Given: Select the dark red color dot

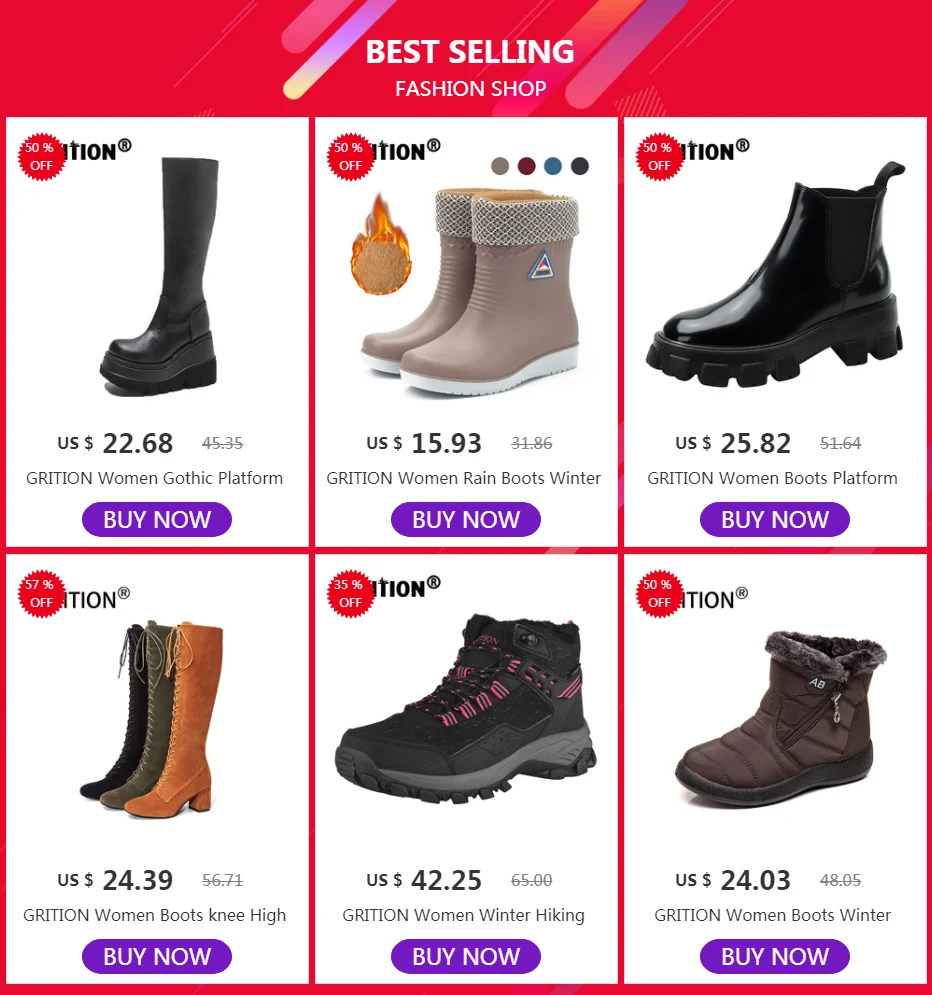Looking at the screenshot, I should tap(527, 166).
